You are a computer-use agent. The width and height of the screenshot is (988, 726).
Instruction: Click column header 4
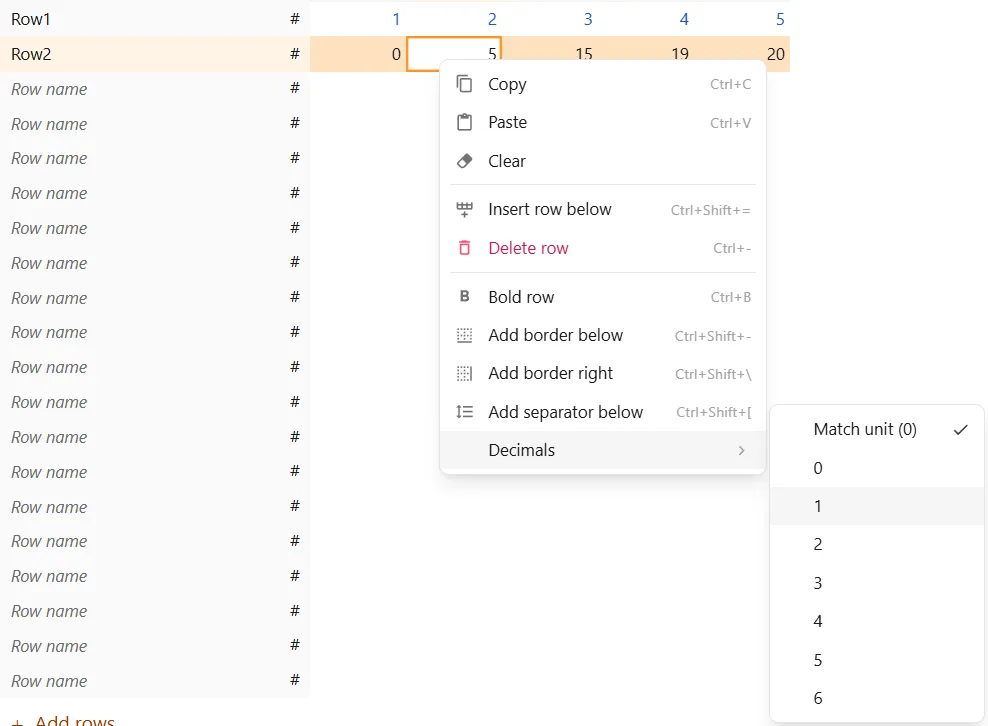coord(684,19)
